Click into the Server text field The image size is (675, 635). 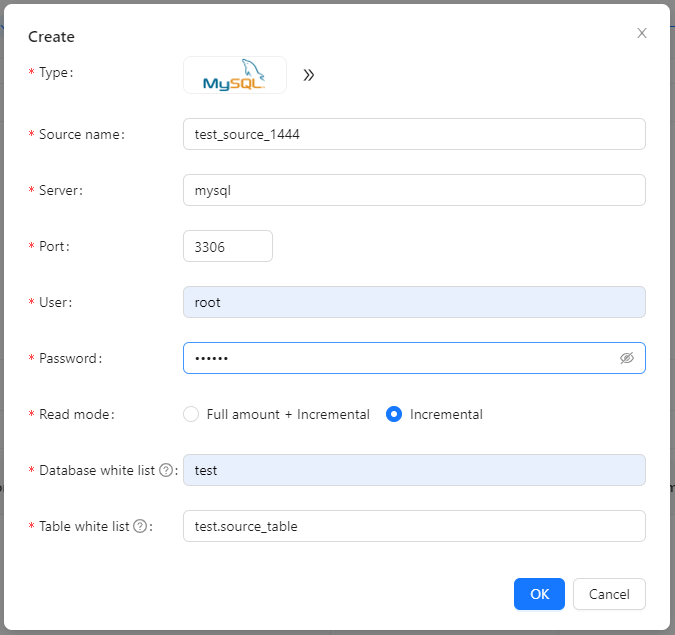pos(414,190)
